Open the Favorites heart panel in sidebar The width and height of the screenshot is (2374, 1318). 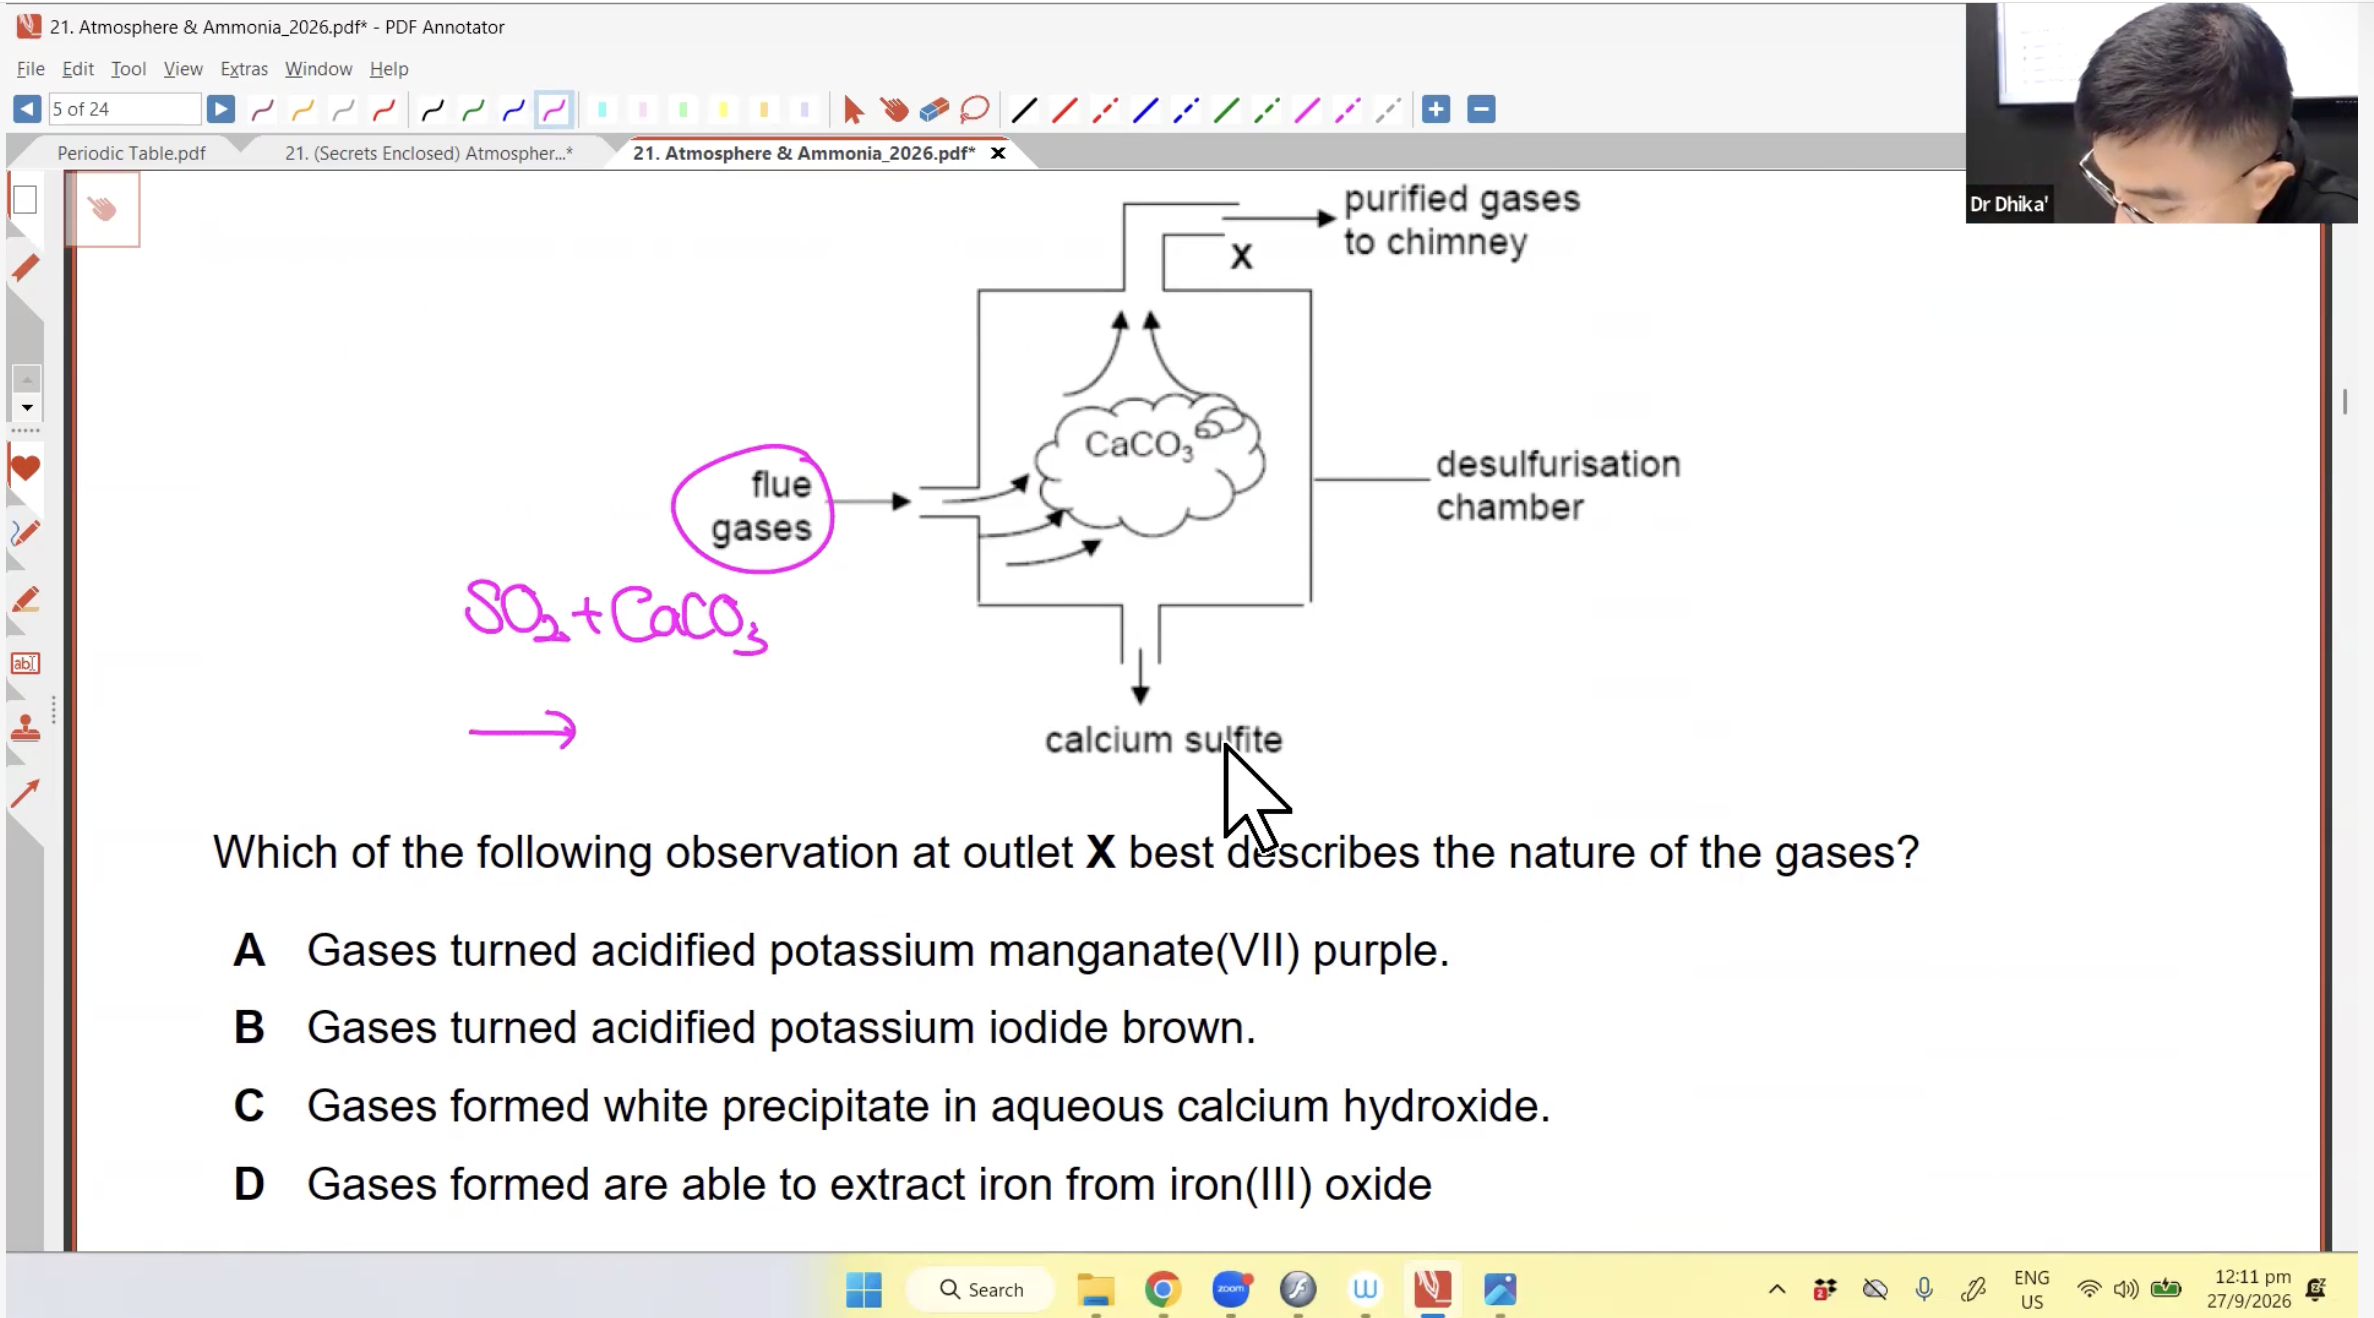point(25,467)
